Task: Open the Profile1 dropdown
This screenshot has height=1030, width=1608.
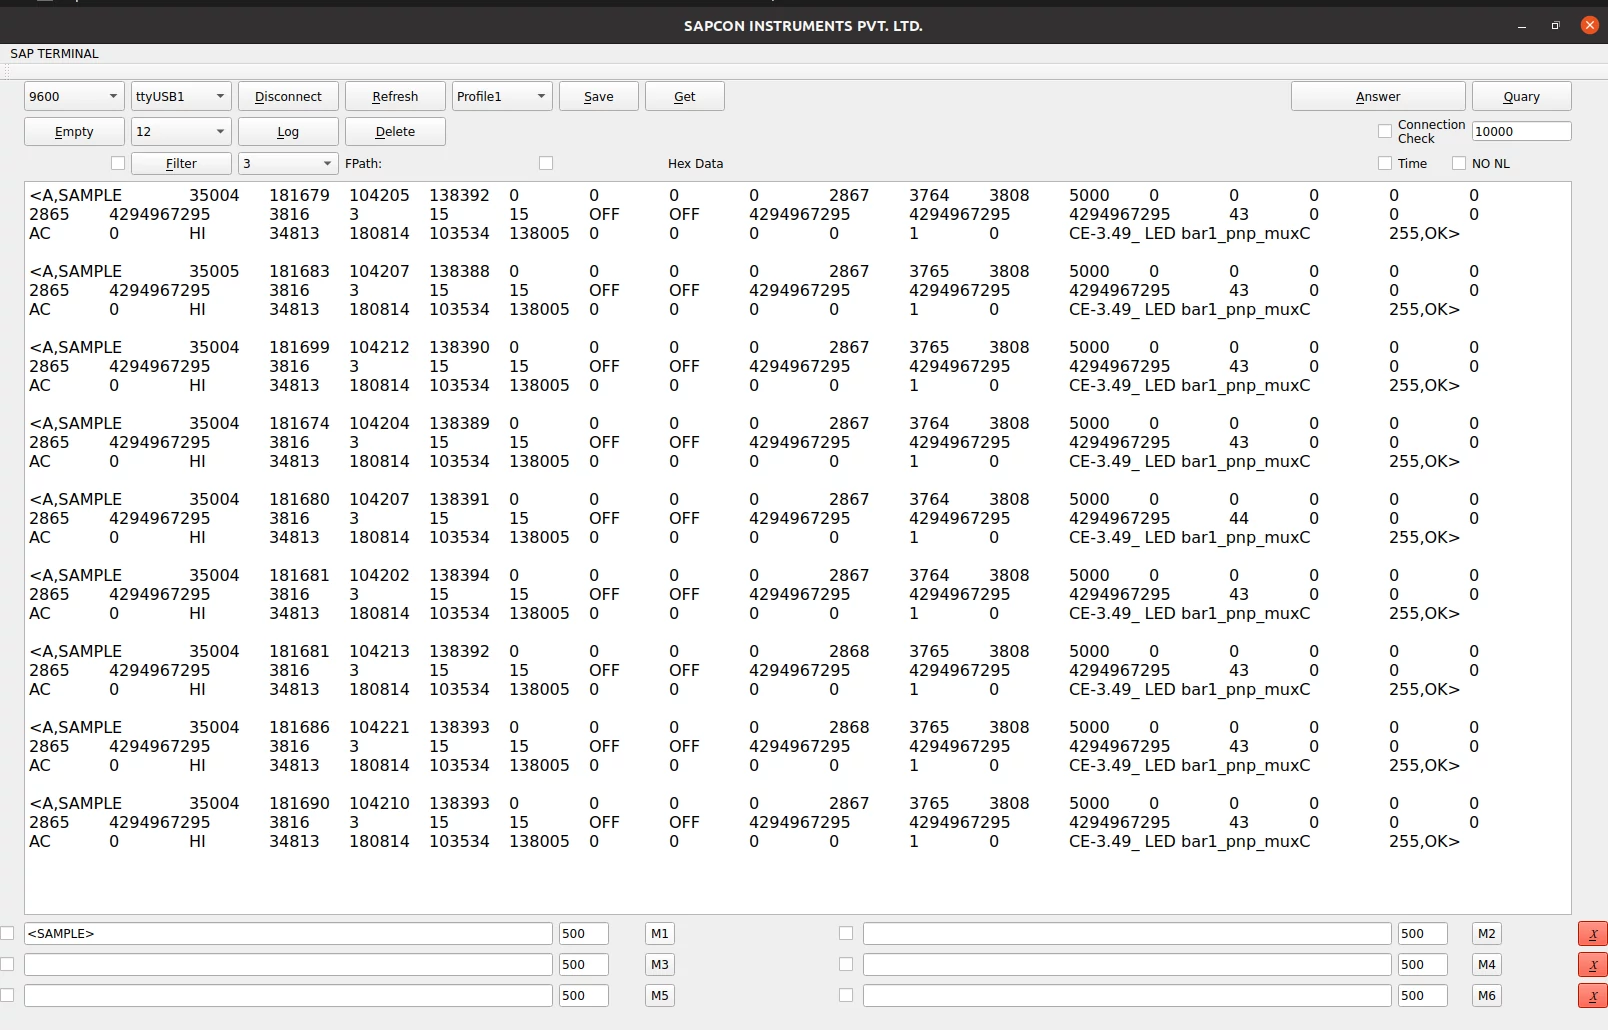Action: coord(502,96)
